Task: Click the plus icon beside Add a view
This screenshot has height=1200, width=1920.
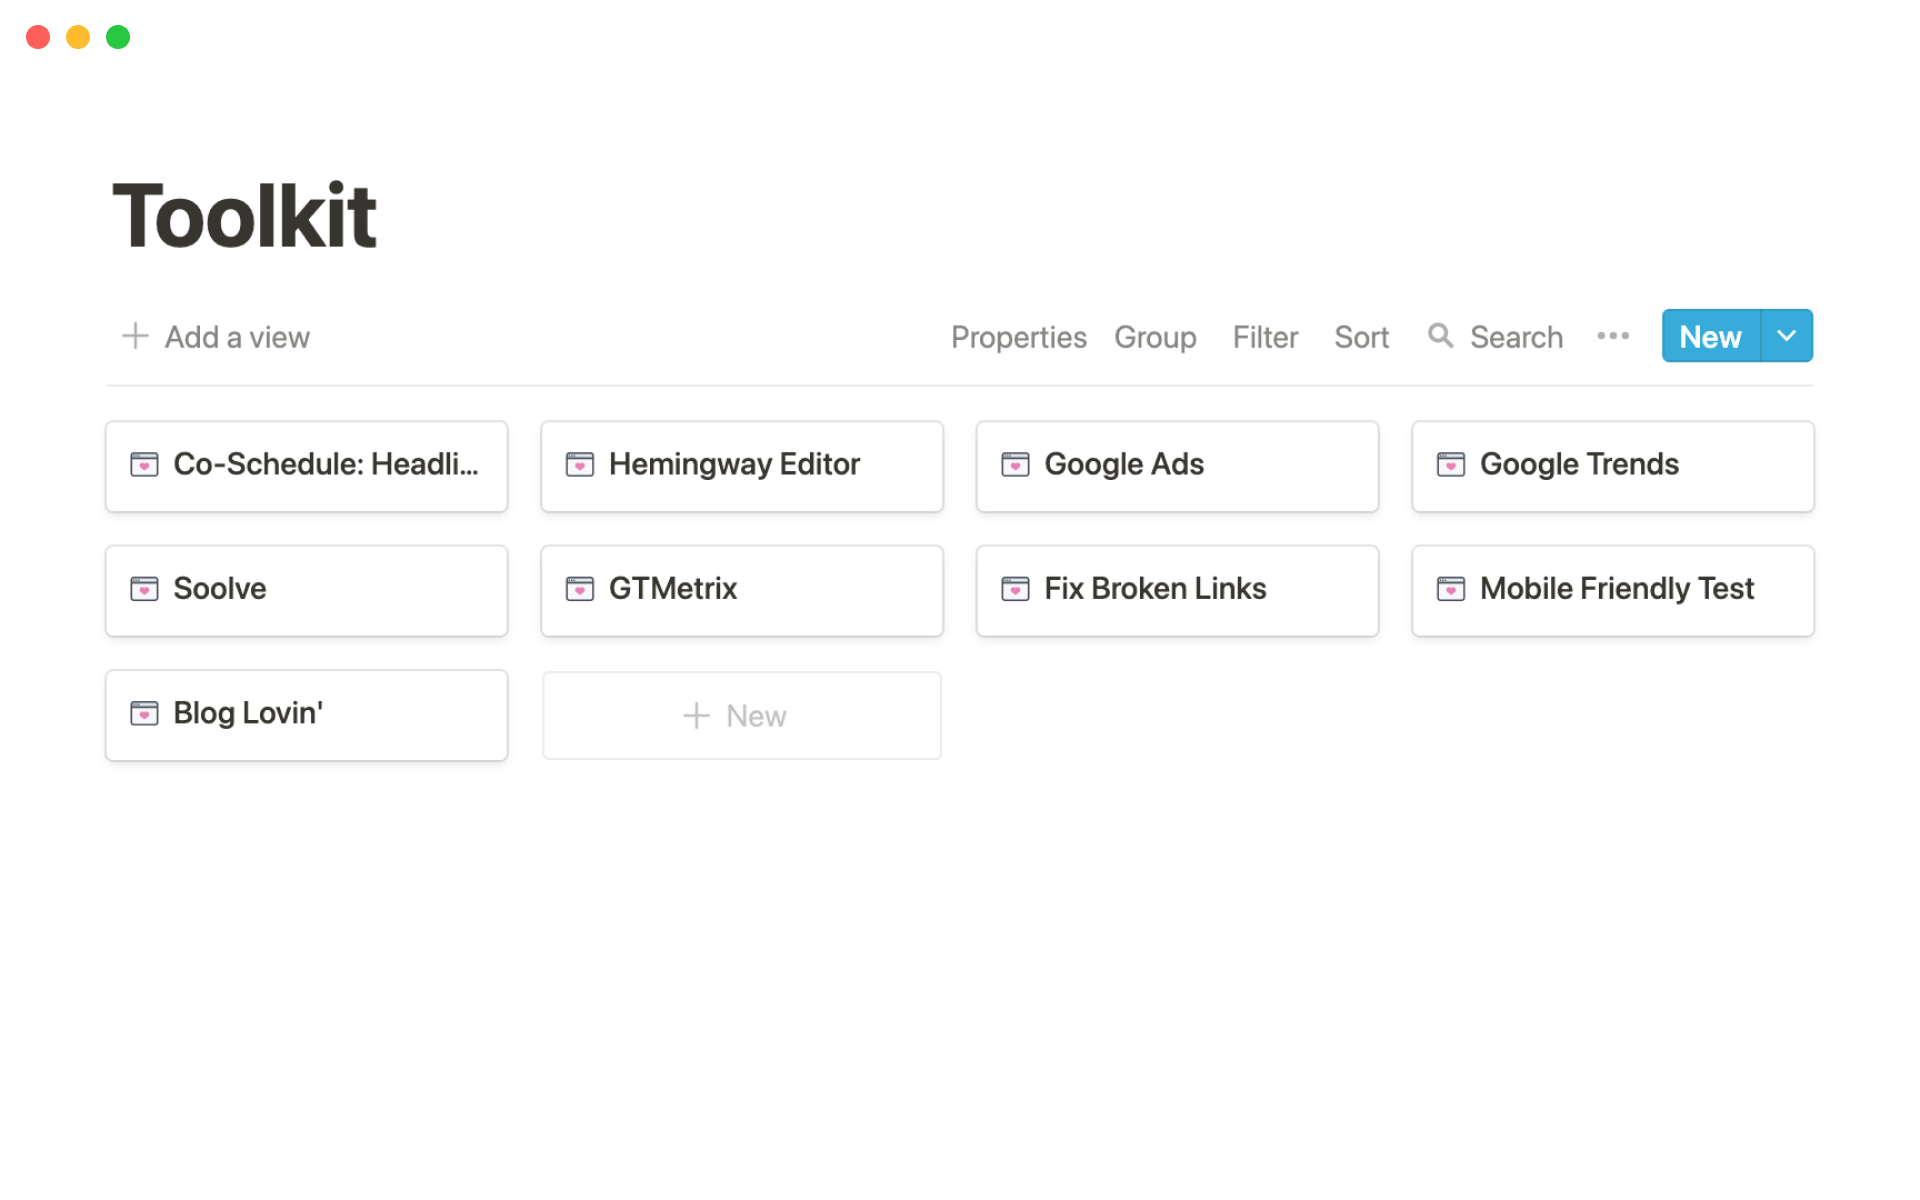Action: 135,336
